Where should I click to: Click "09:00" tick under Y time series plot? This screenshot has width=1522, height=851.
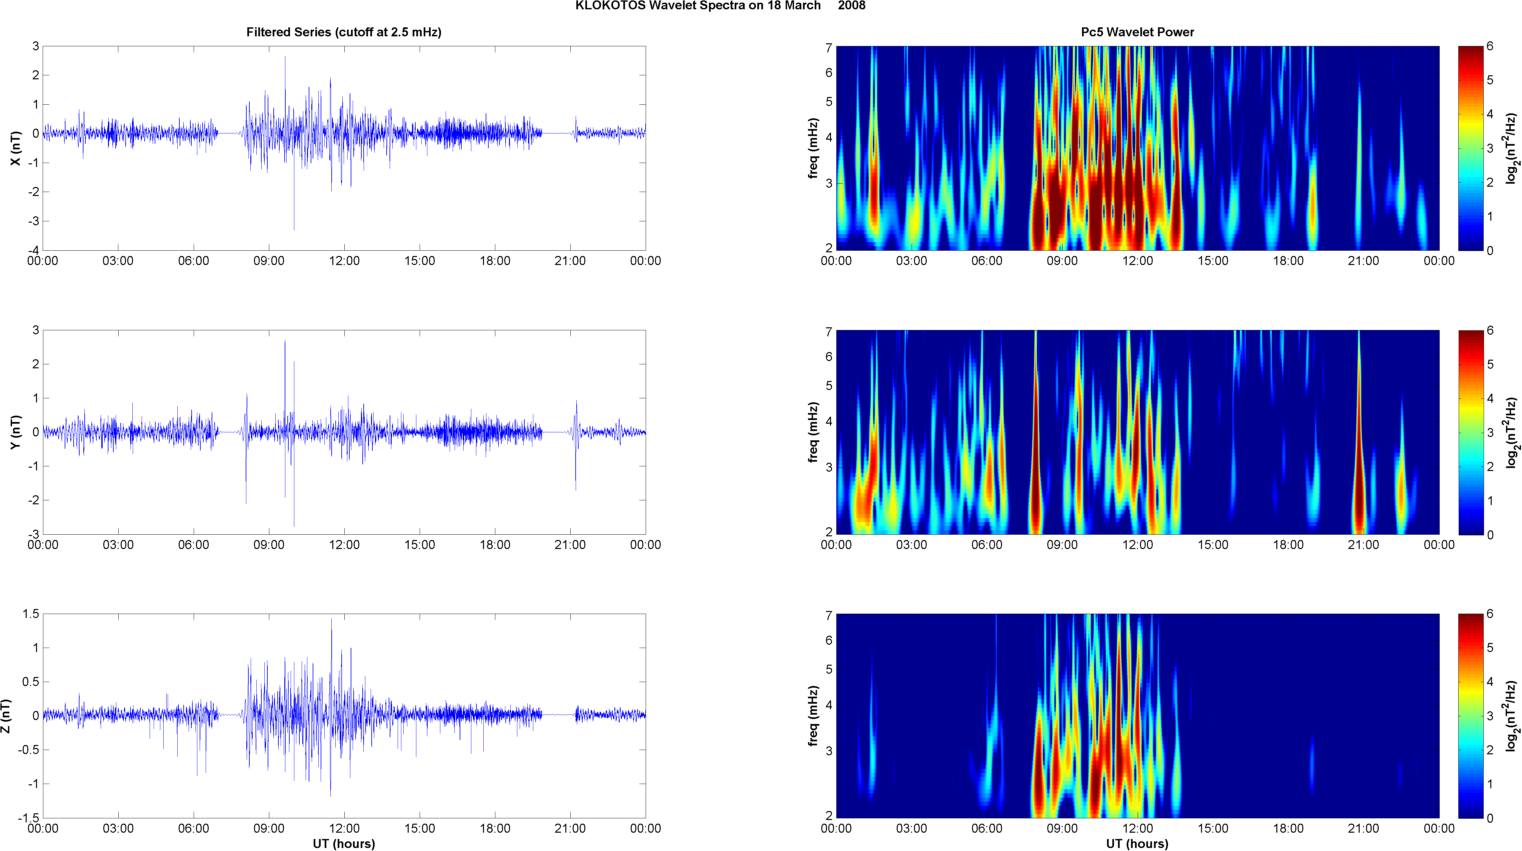[x=269, y=545]
